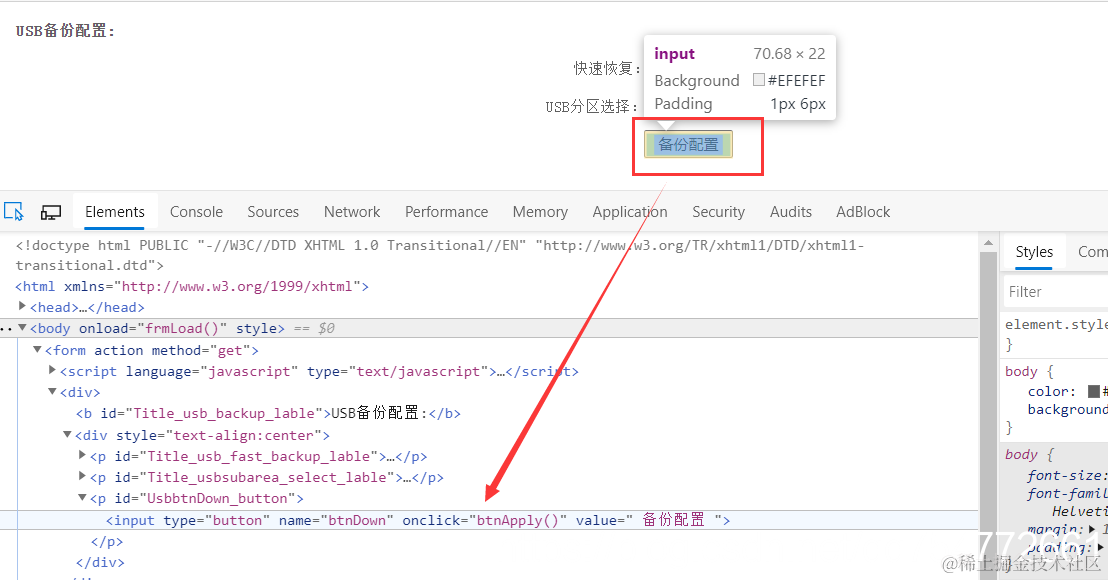The height and width of the screenshot is (580, 1108).
Task: Click the body color swatch in Styles
Action: 1094,391
